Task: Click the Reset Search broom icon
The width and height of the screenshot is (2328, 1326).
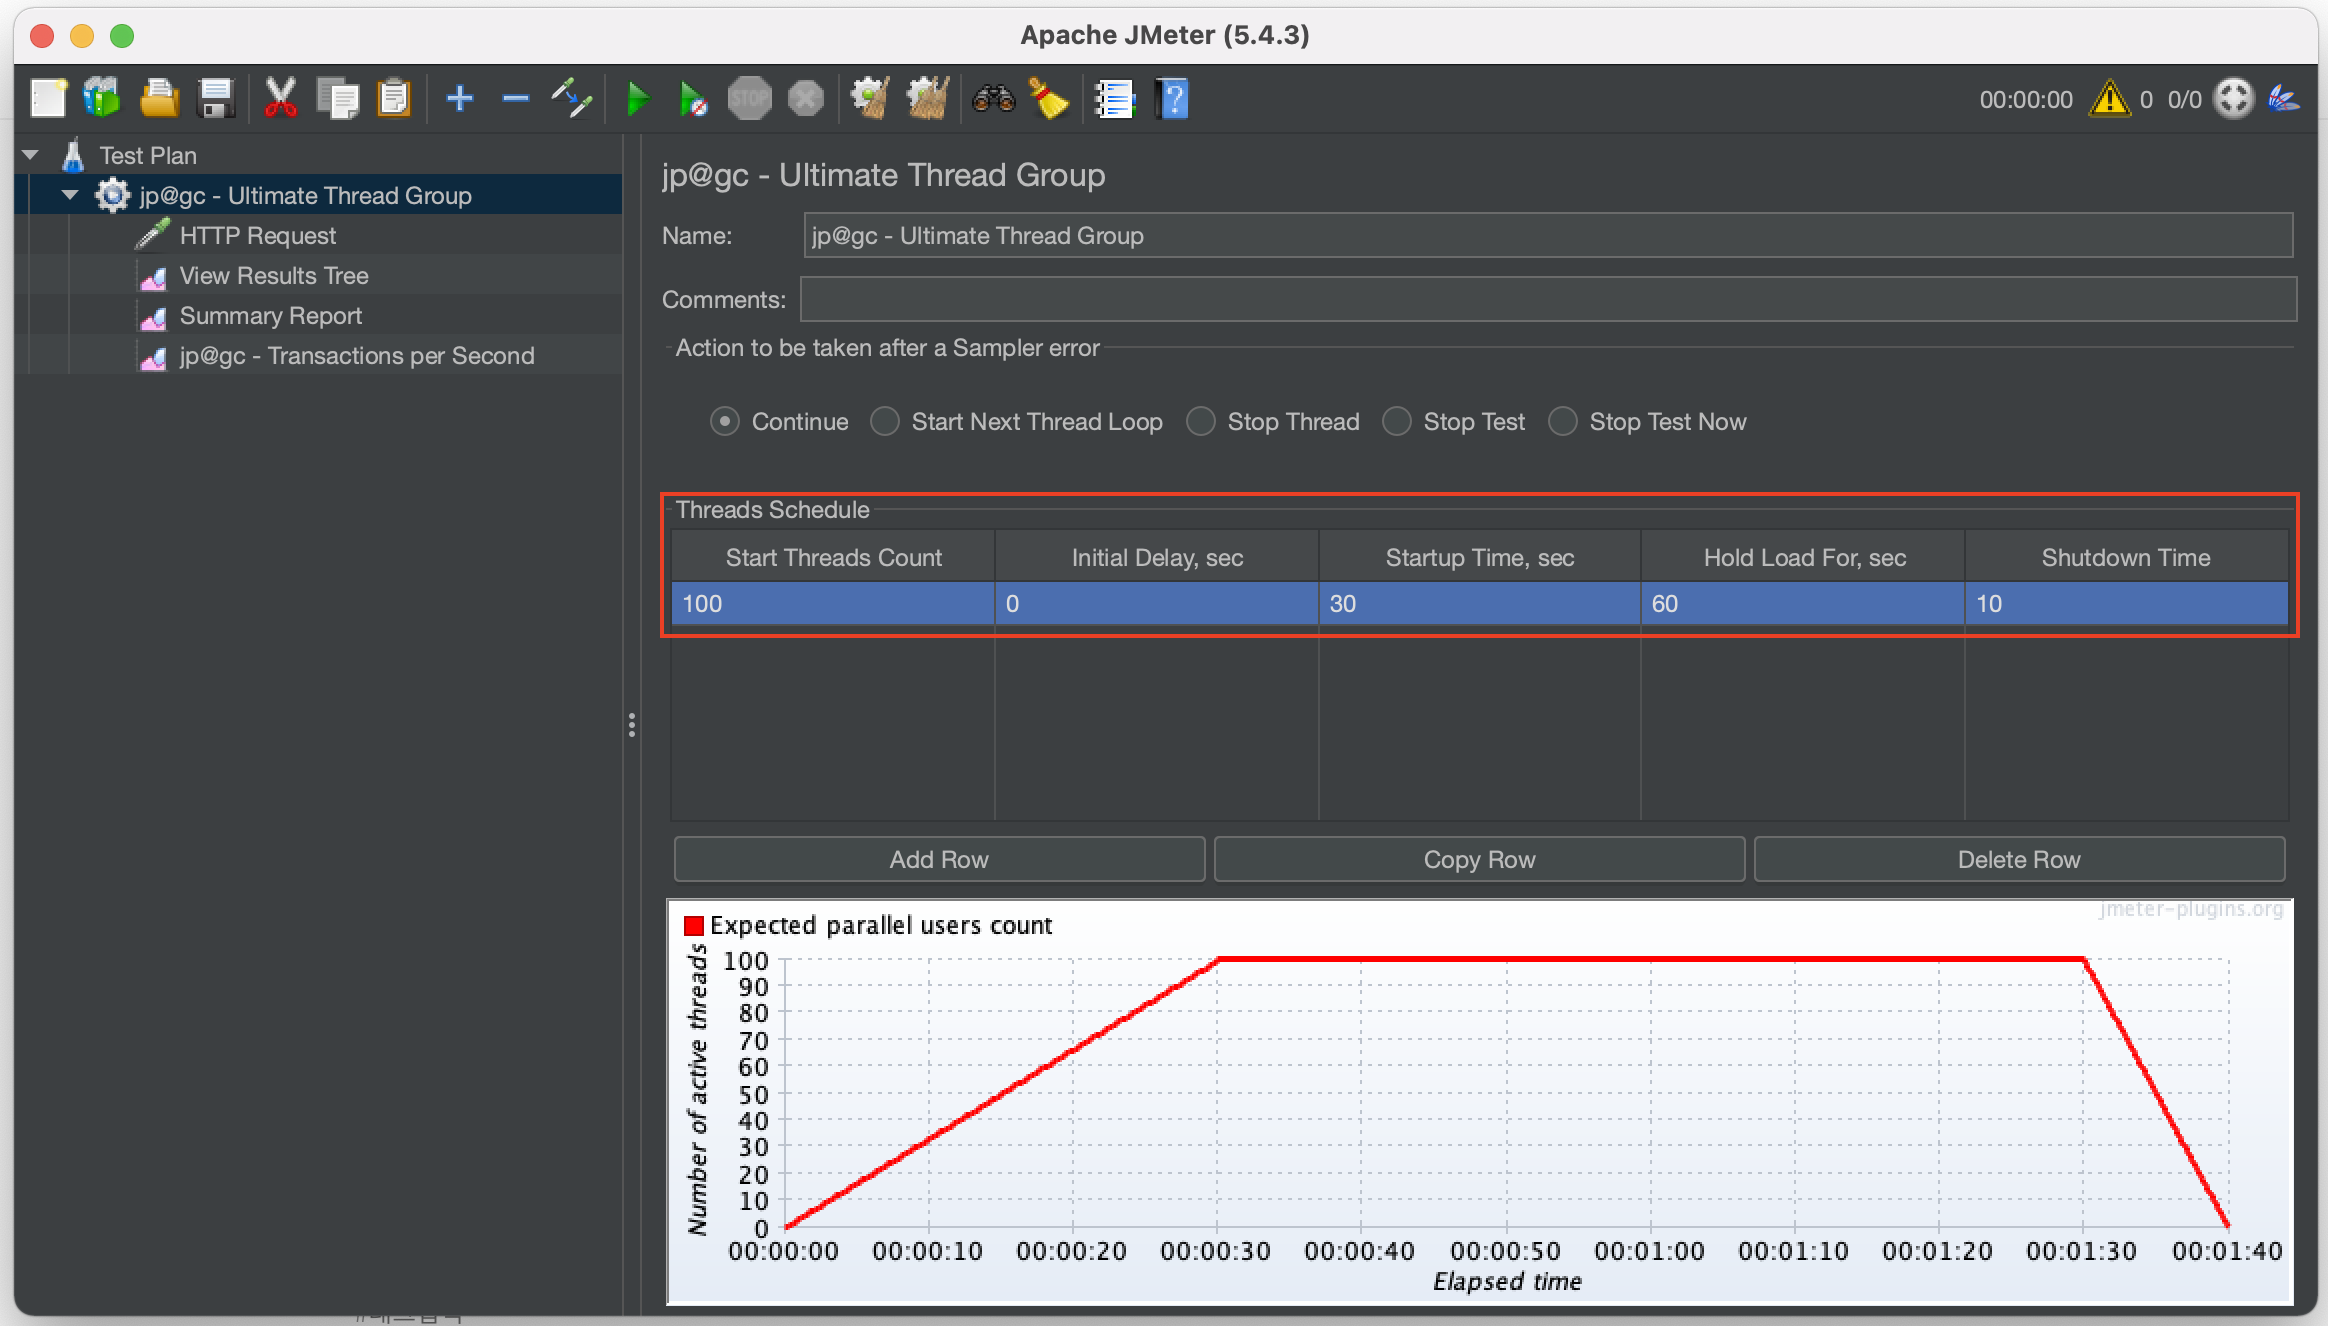Action: pos(1049,99)
